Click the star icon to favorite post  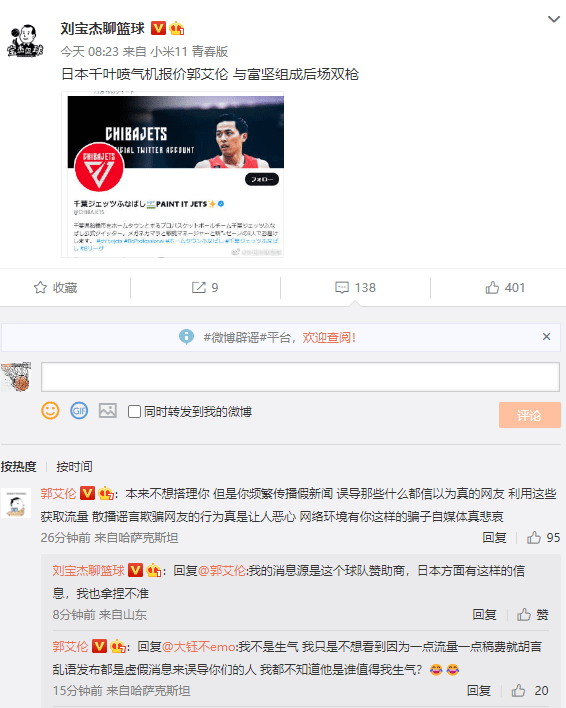40,288
